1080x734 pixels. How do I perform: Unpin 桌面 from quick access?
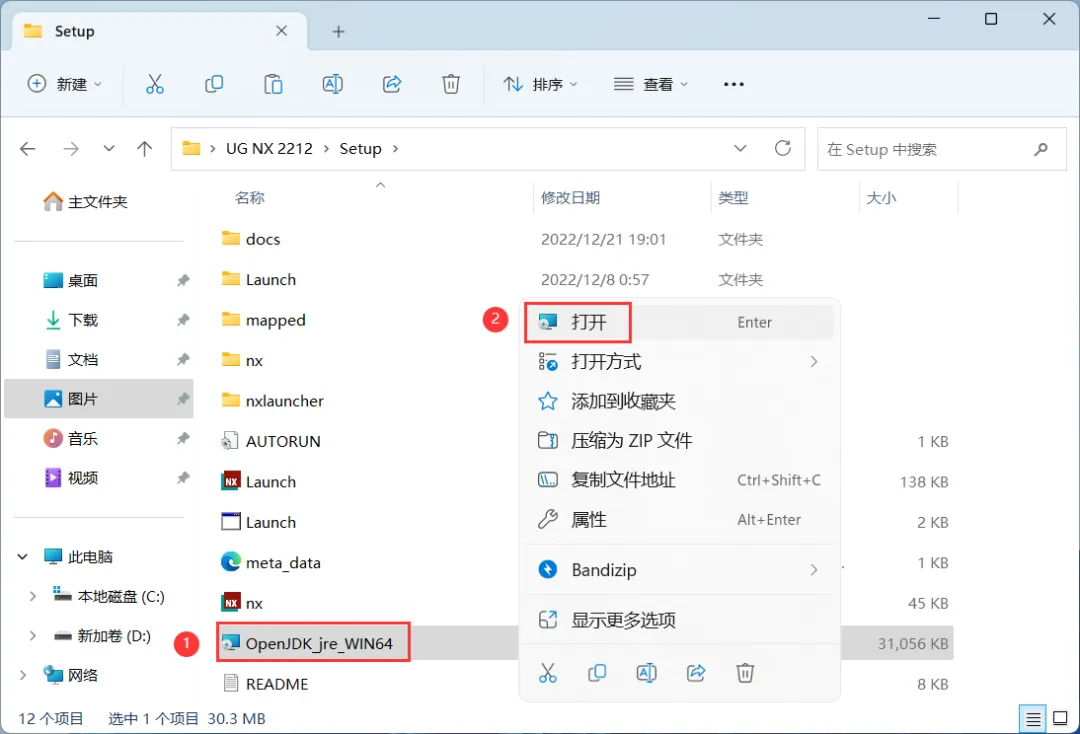tap(183, 280)
